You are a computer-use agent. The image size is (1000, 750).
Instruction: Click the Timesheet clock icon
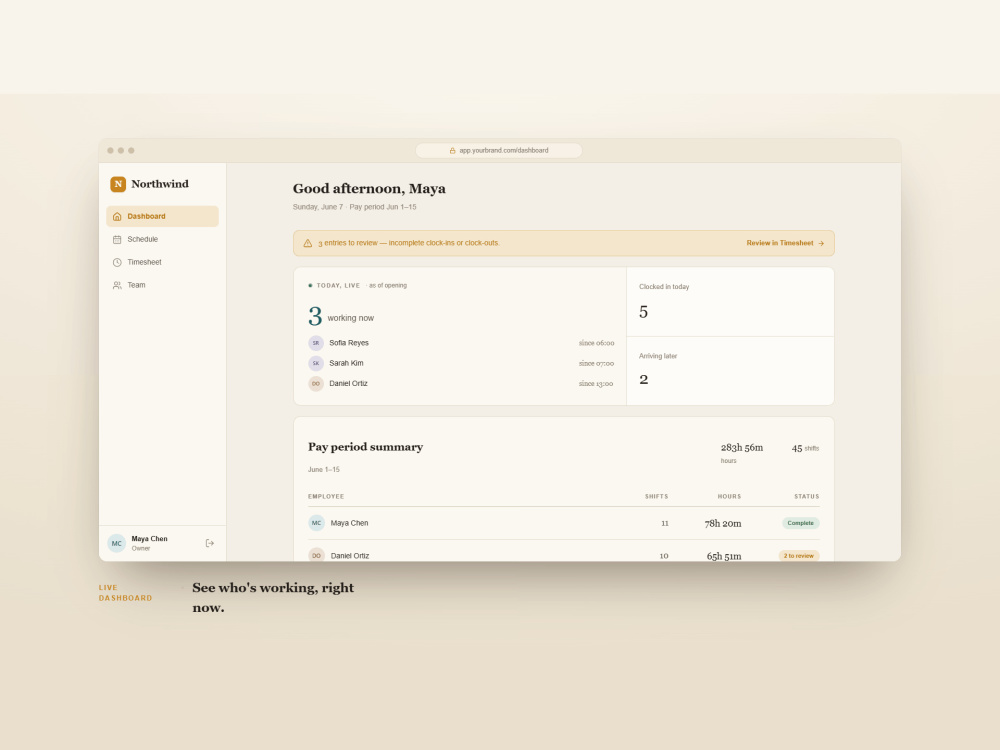pos(117,263)
